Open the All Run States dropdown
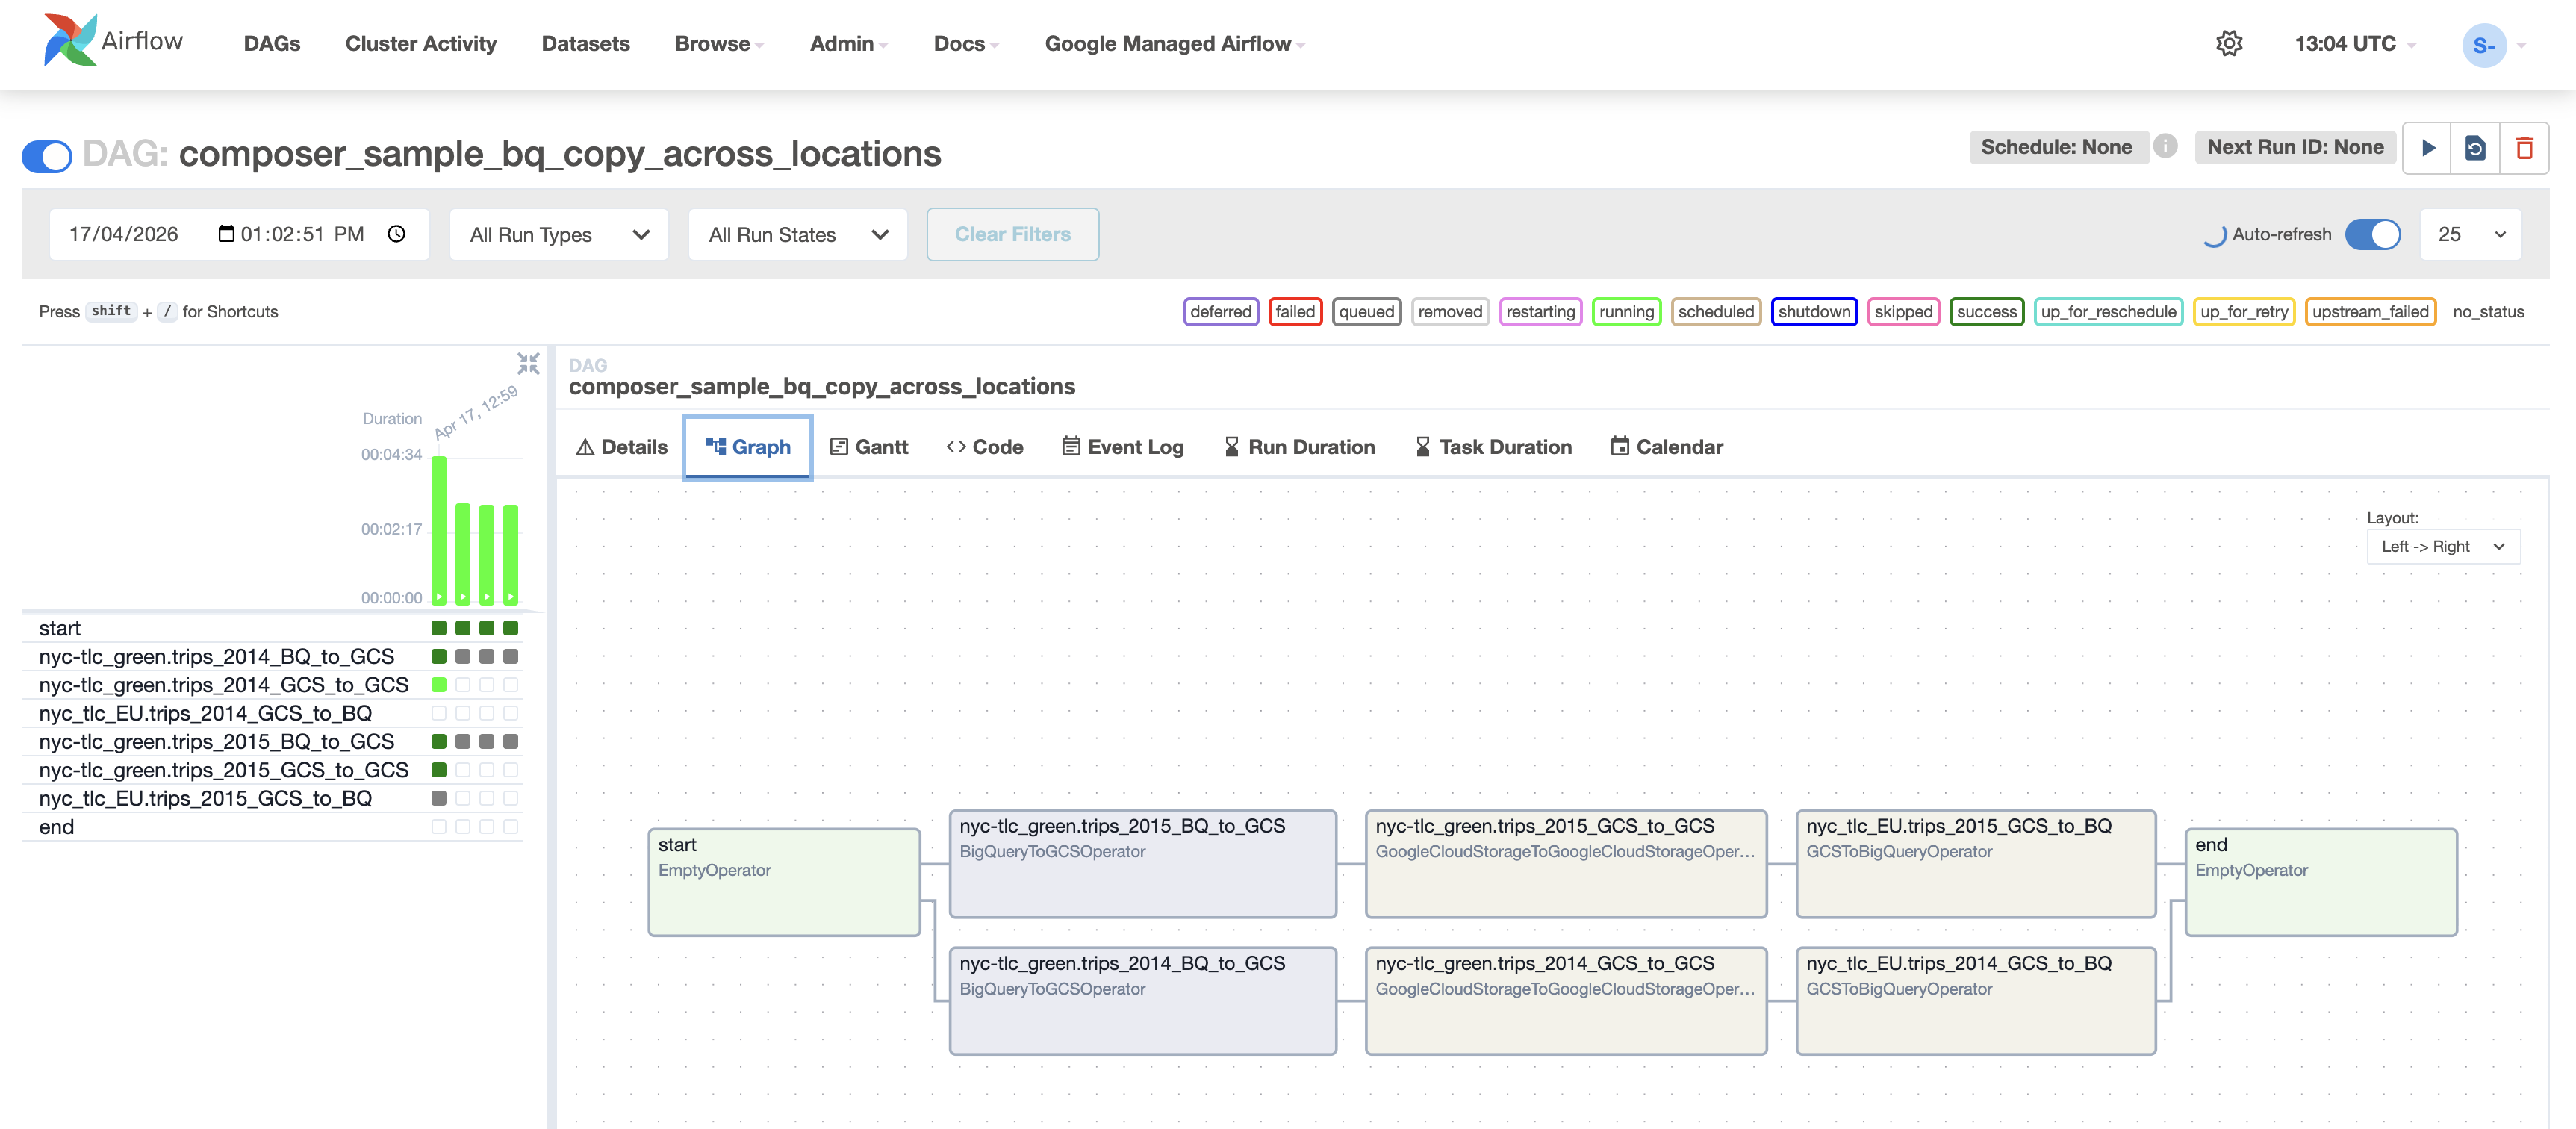 point(797,234)
